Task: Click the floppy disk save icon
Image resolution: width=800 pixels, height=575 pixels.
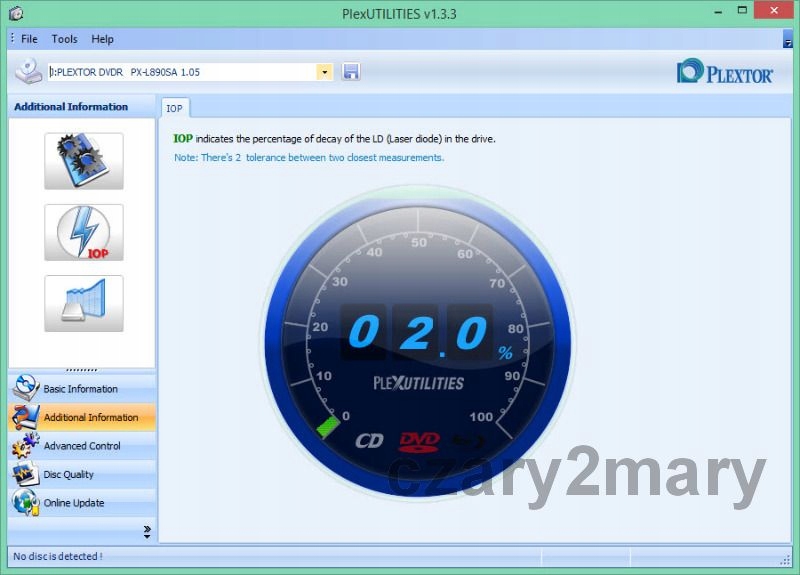Action: coord(351,72)
